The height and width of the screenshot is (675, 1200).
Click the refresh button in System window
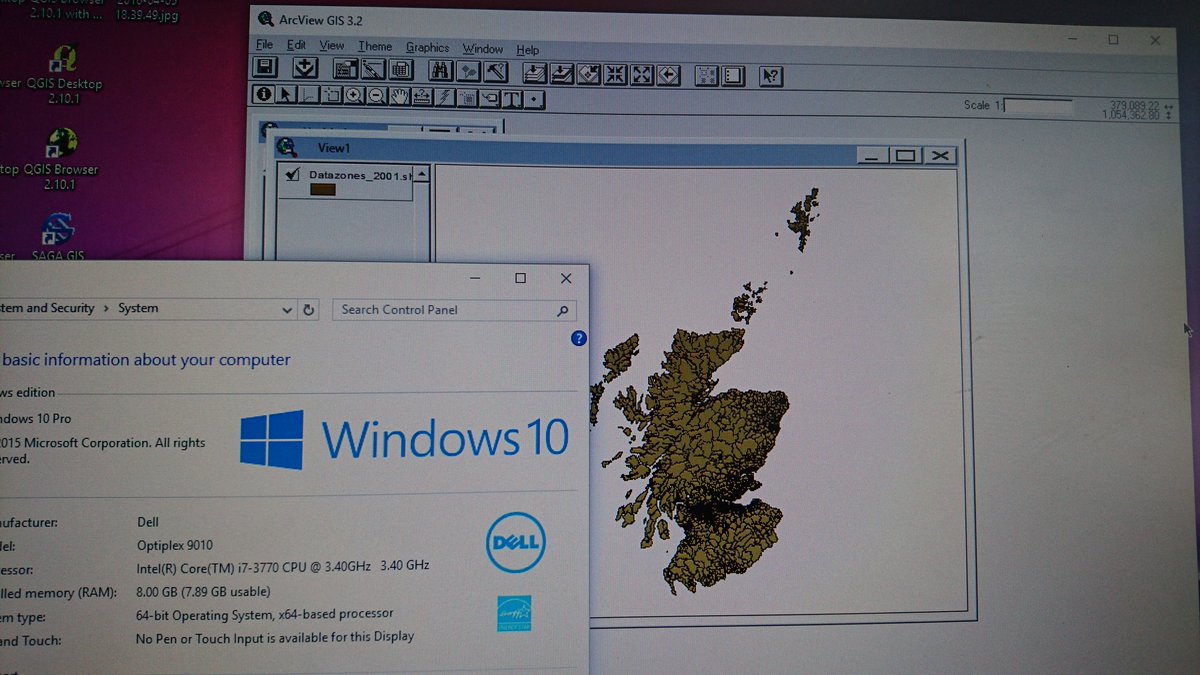(309, 310)
